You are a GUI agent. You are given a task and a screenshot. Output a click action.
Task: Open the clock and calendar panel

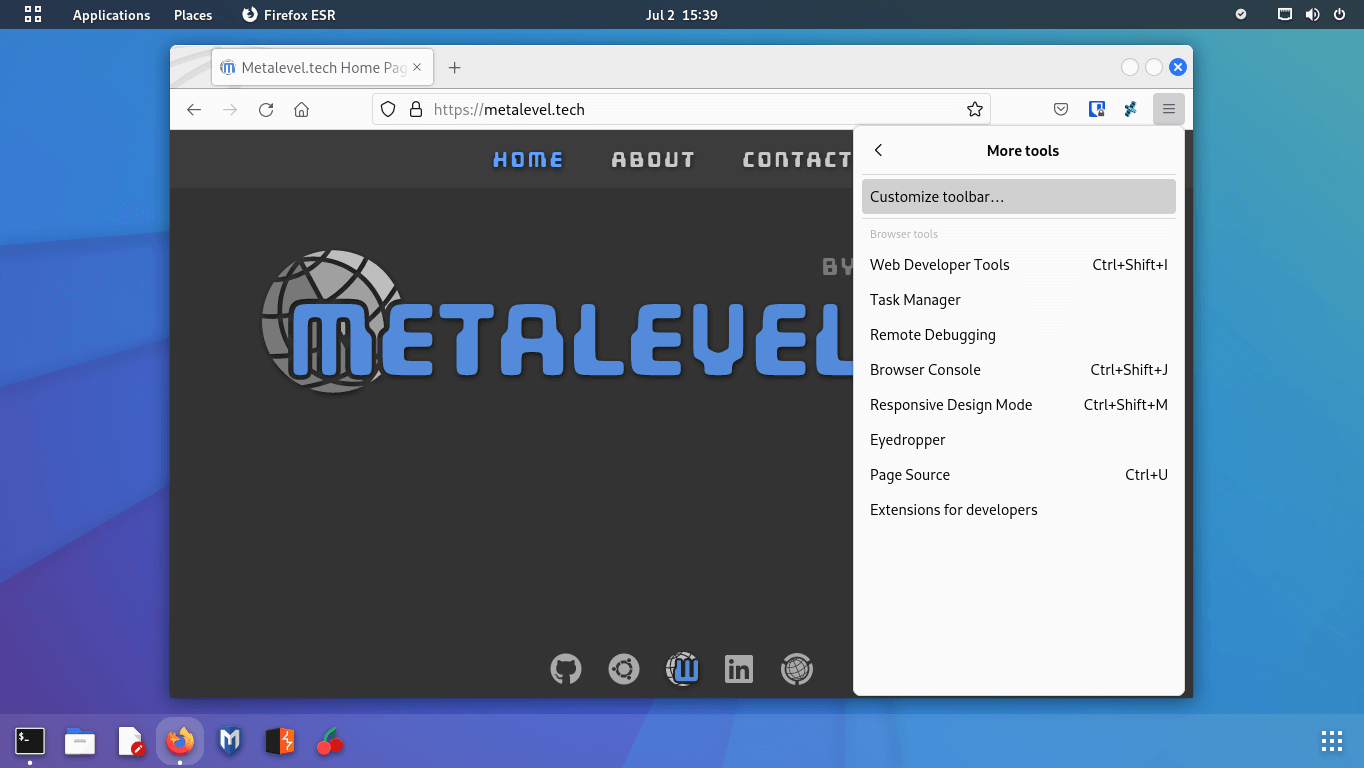click(x=682, y=15)
